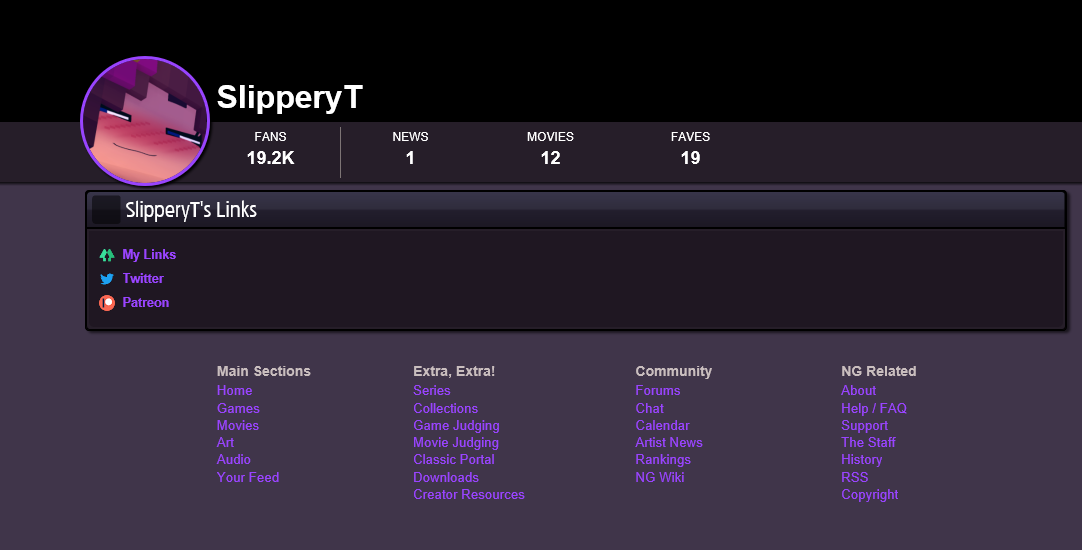Click the SlipperyT username heading
The height and width of the screenshot is (550, 1082).
pos(289,97)
